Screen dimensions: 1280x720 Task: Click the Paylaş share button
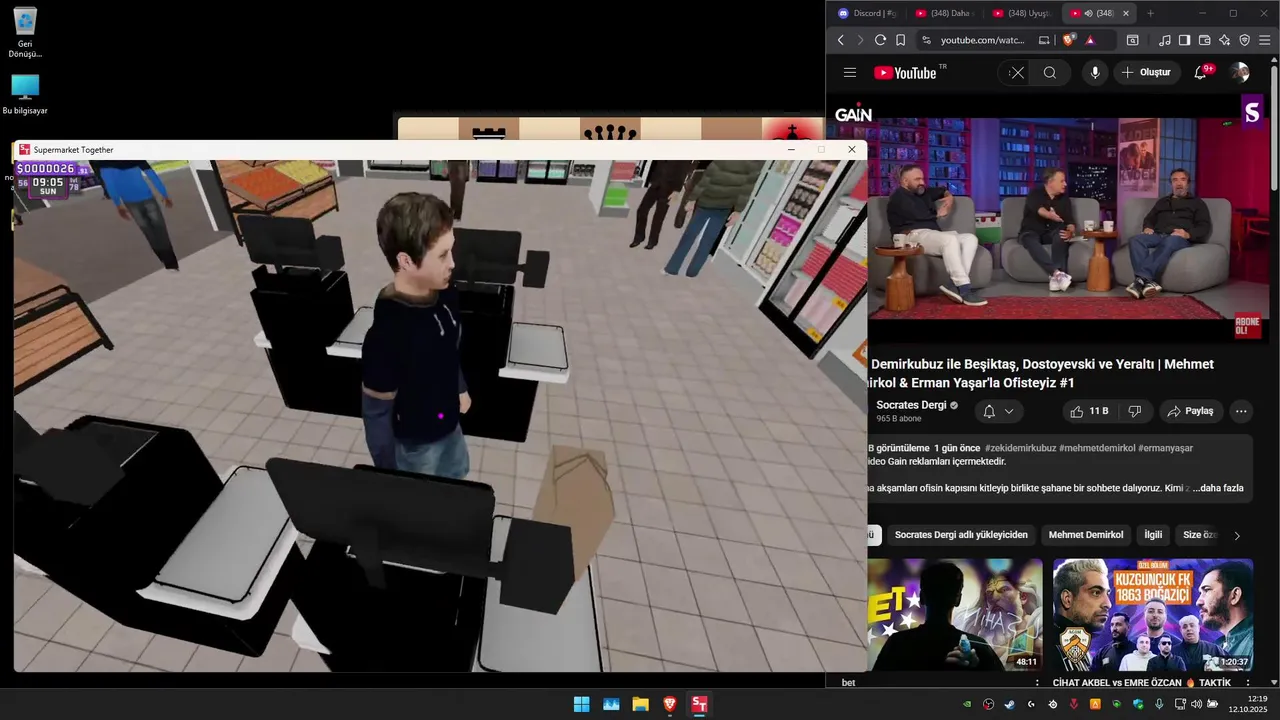tap(1191, 411)
